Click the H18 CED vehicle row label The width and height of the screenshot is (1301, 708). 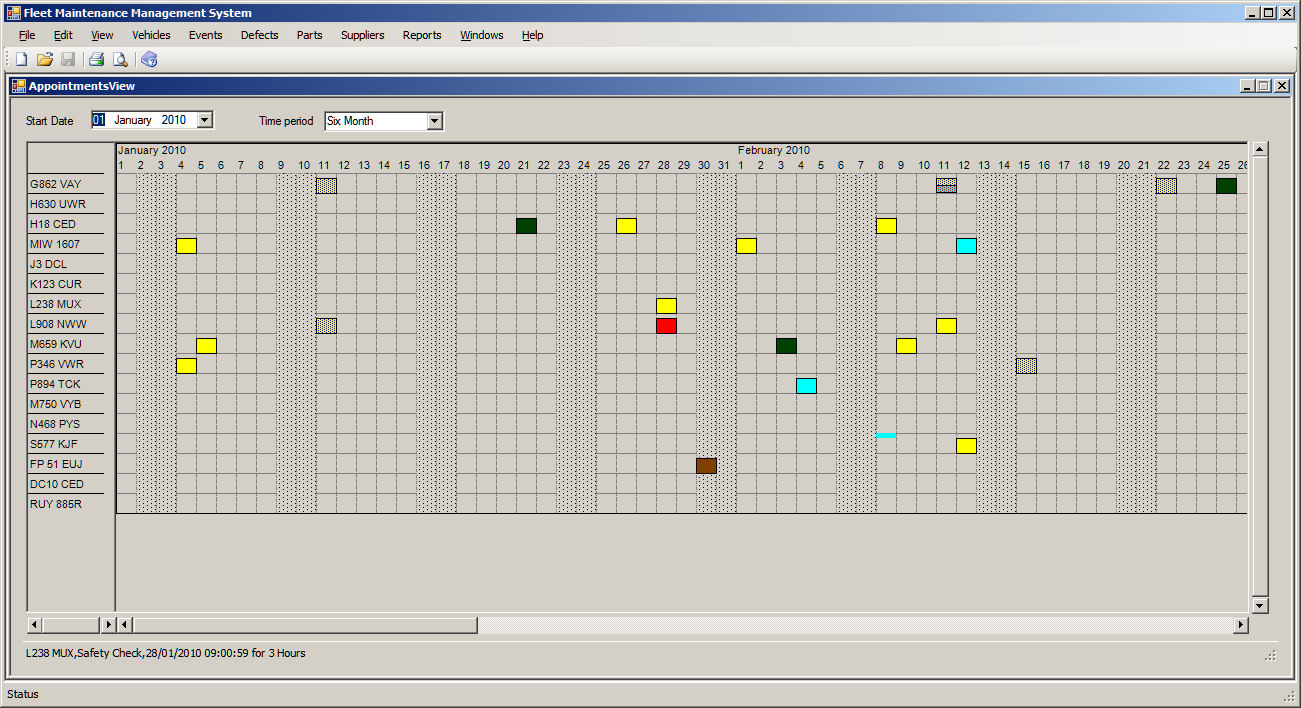[x=53, y=224]
